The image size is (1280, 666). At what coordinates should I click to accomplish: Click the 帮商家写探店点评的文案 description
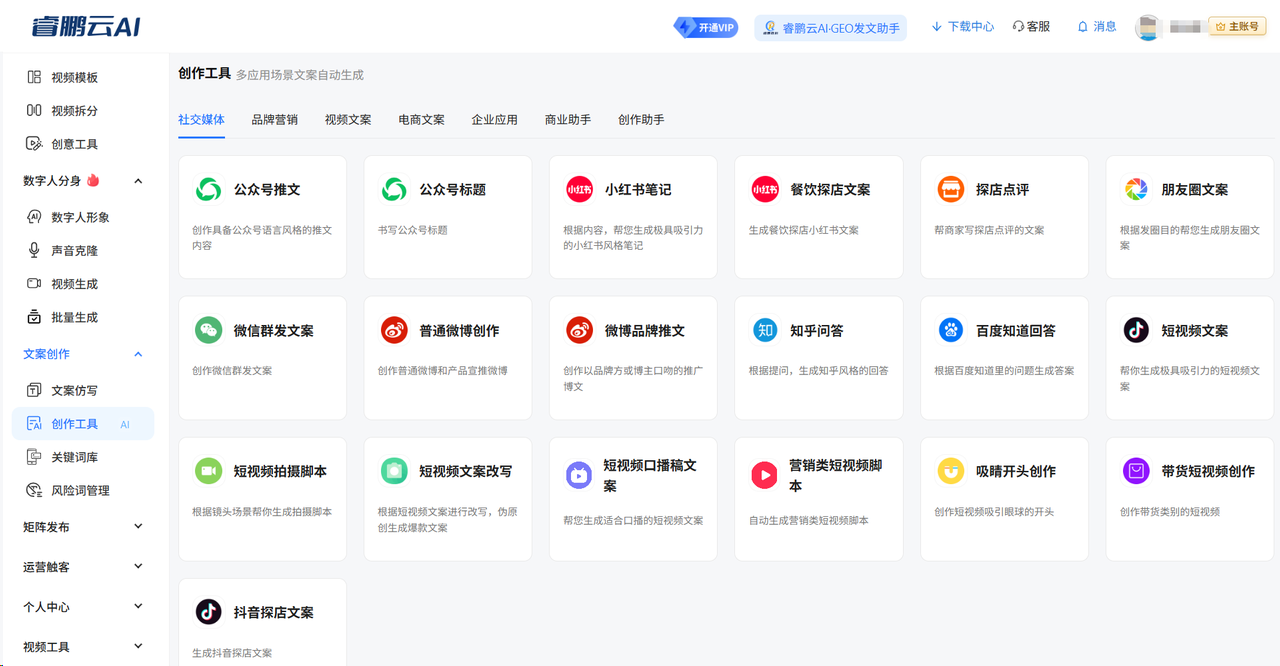989,230
